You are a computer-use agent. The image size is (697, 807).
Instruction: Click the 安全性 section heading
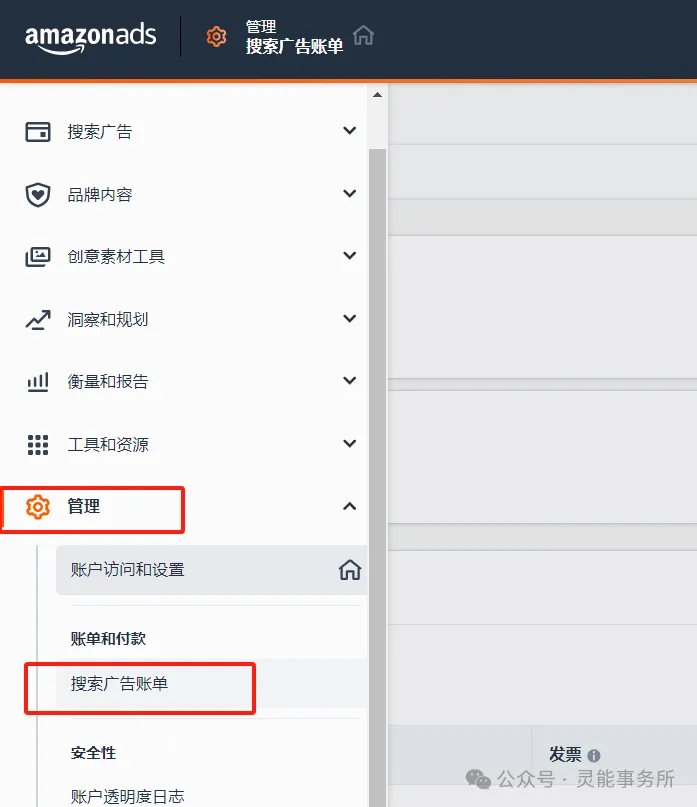pyautogui.click(x=93, y=753)
